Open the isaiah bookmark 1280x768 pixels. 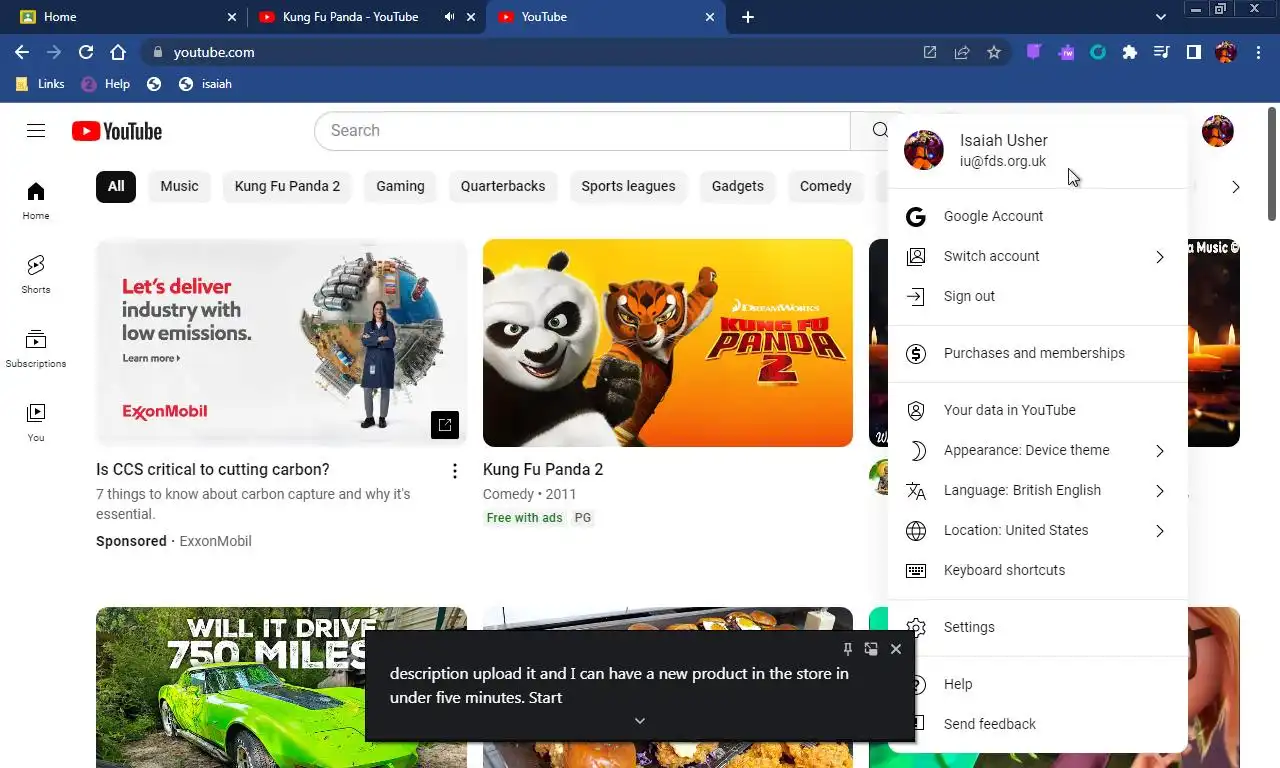[205, 84]
